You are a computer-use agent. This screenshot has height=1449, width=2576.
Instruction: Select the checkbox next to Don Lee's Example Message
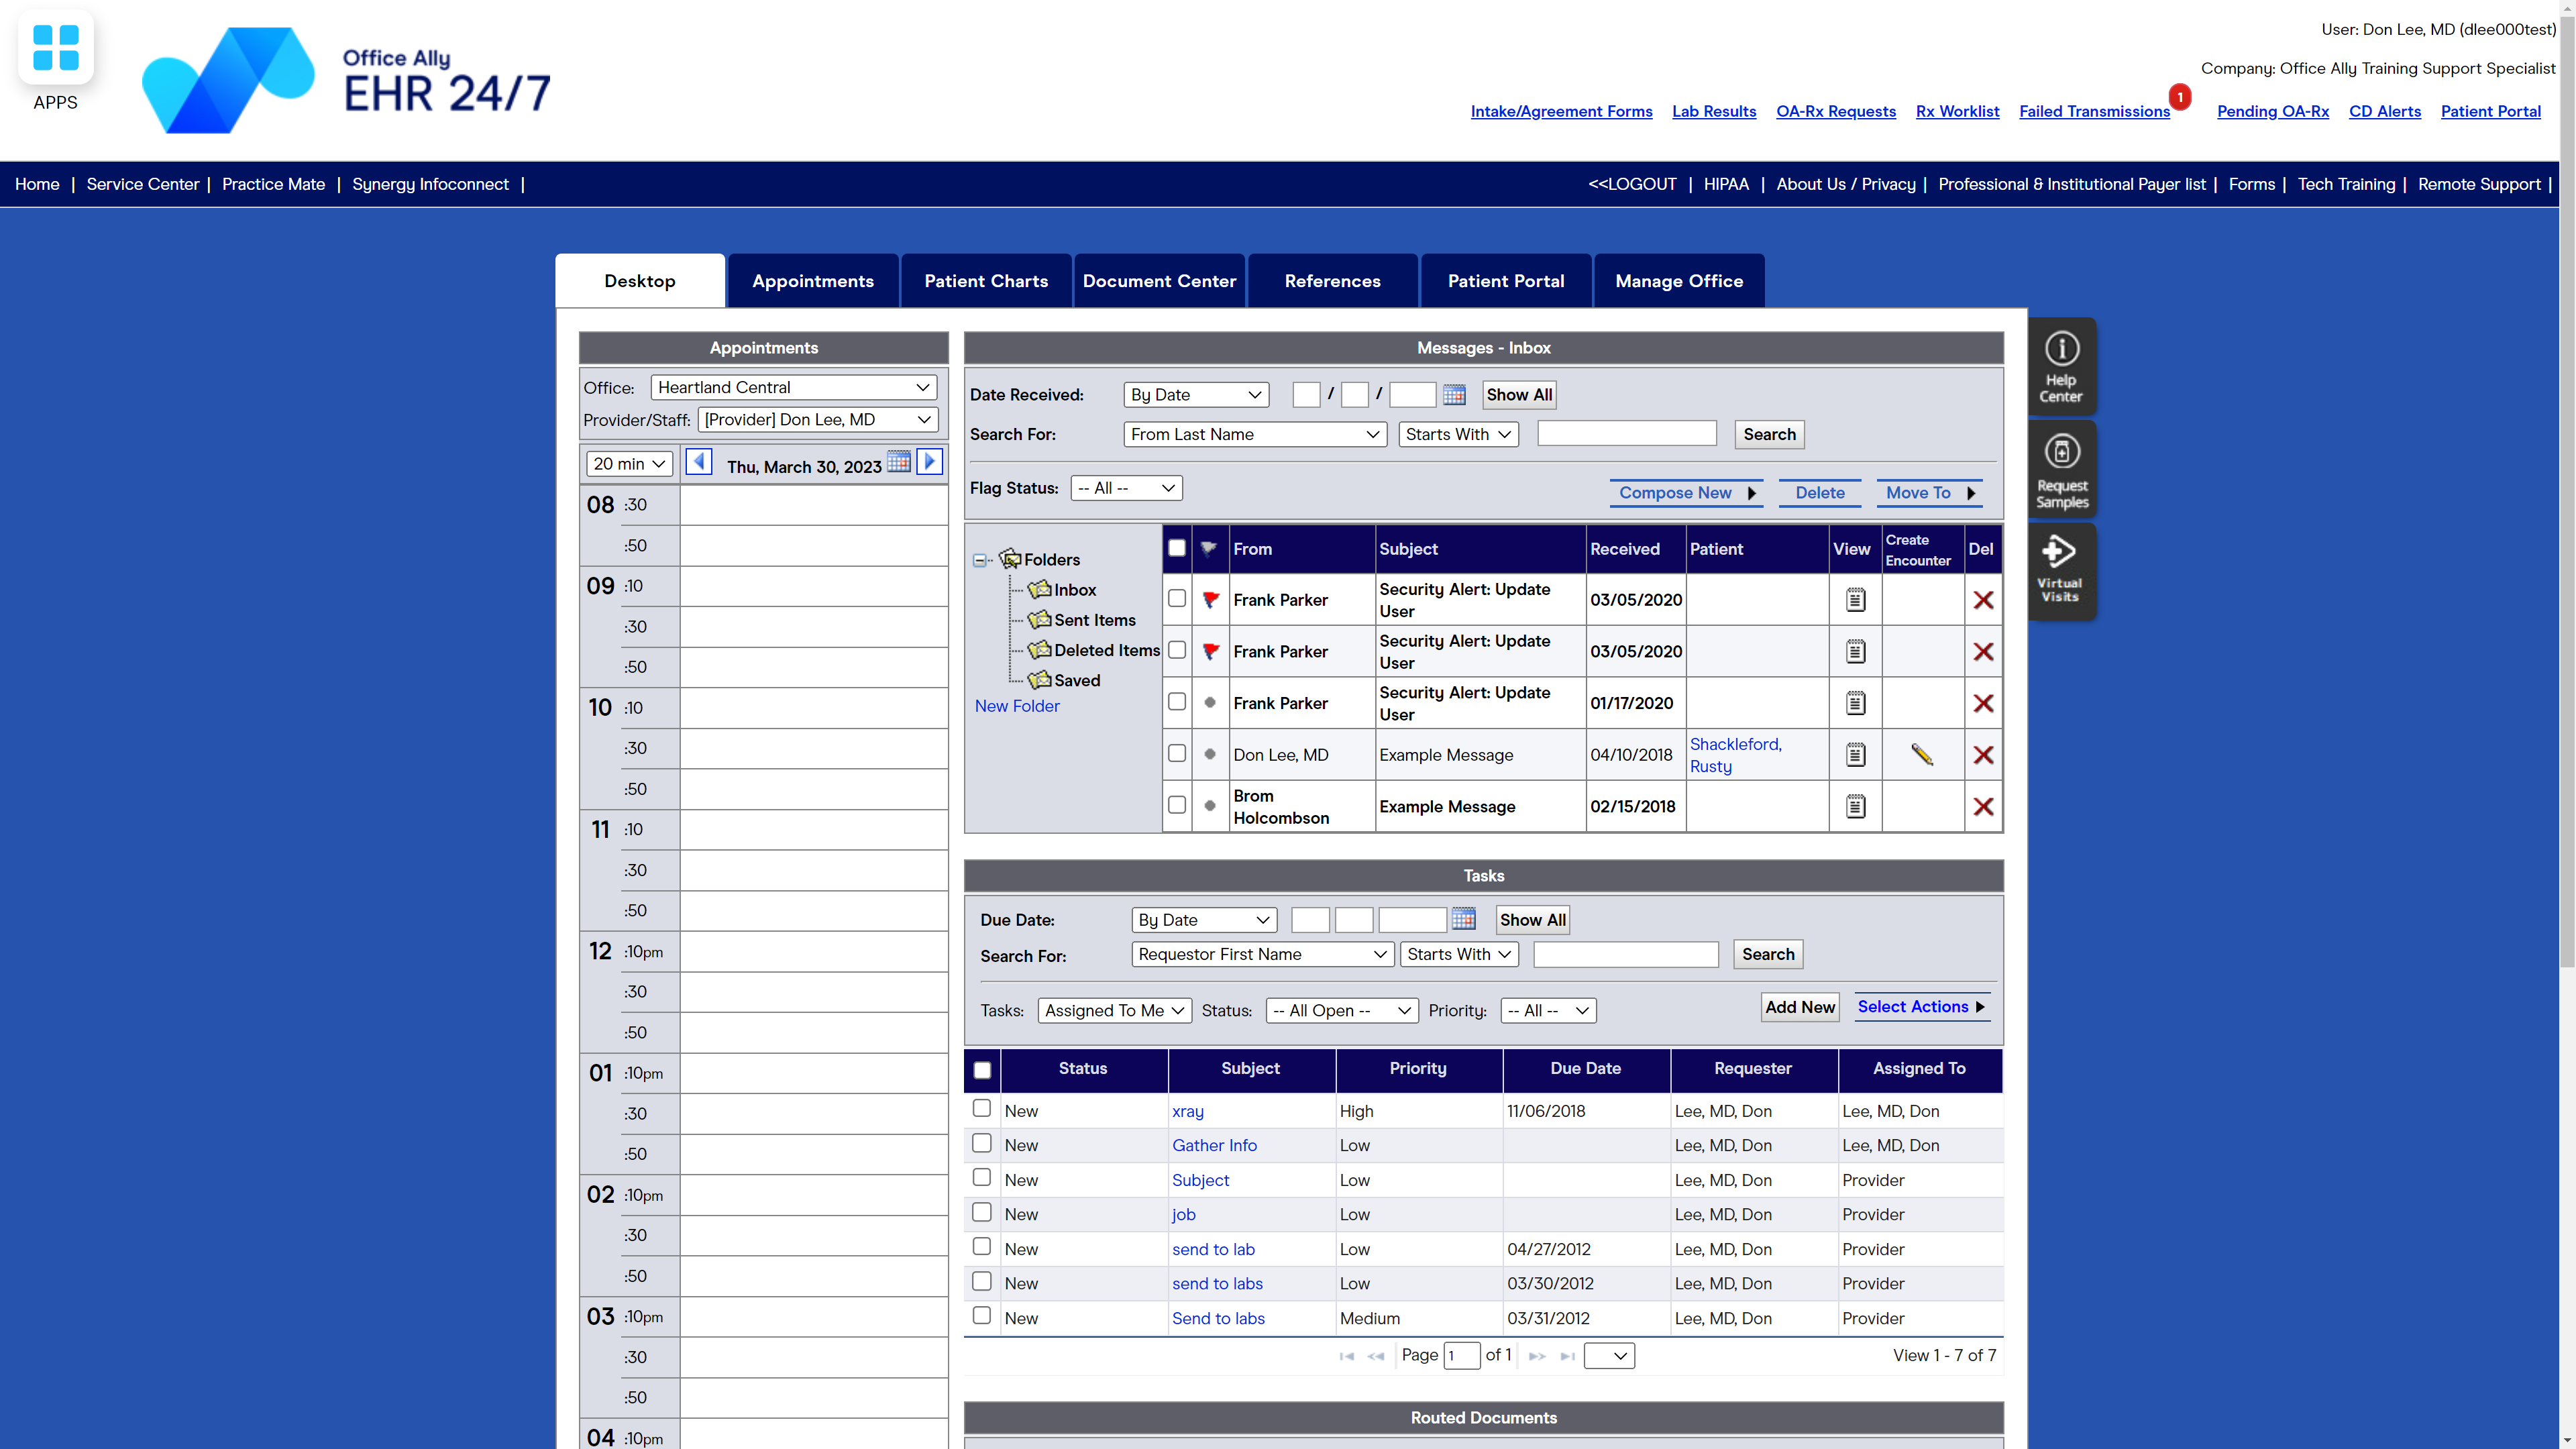click(x=1176, y=753)
